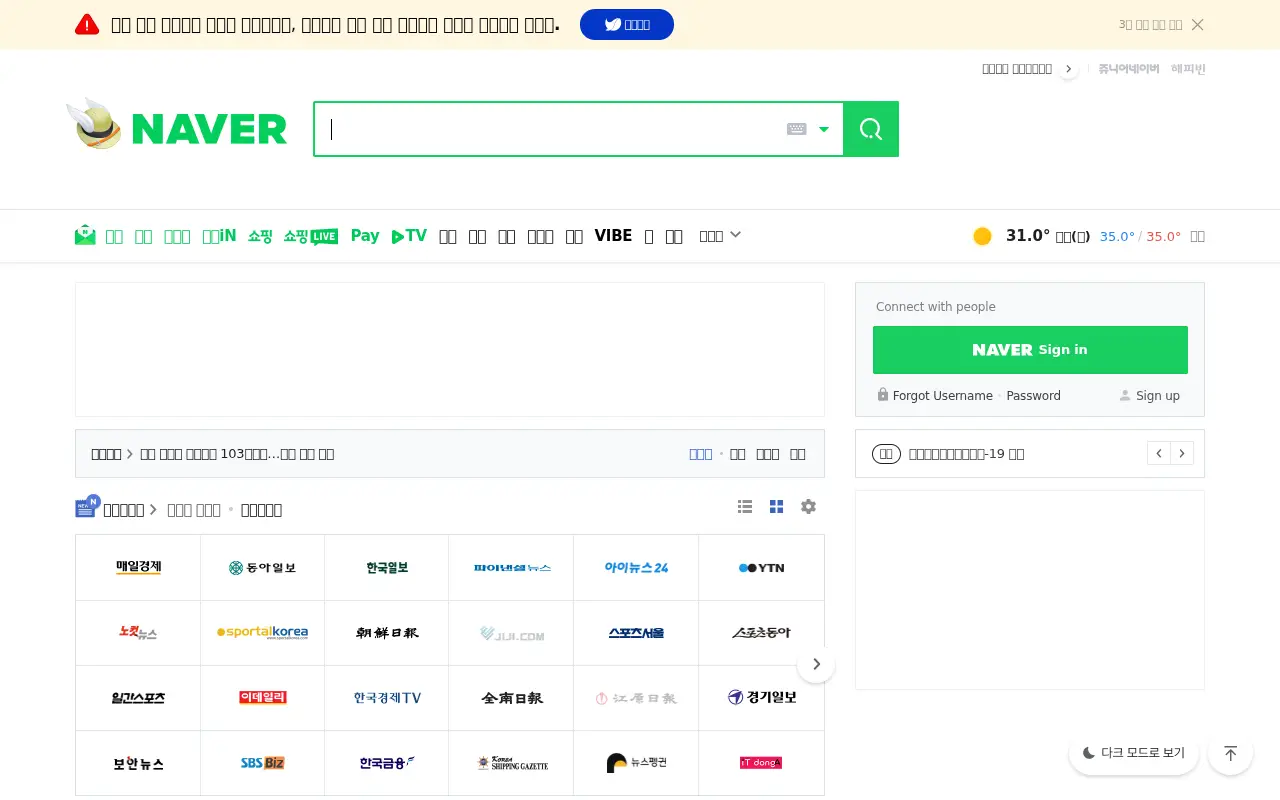Show the previous issue ticker item
Image resolution: width=1280 pixels, height=800 pixels.
pyautogui.click(x=1159, y=454)
